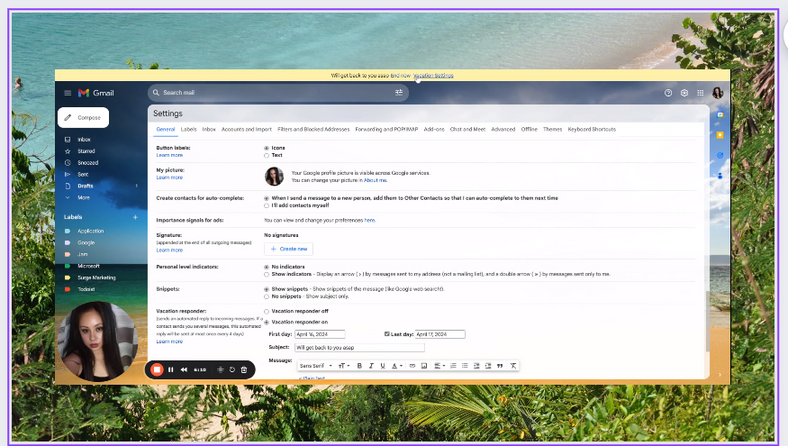
Task: Rewind the screen recording
Action: point(184,370)
